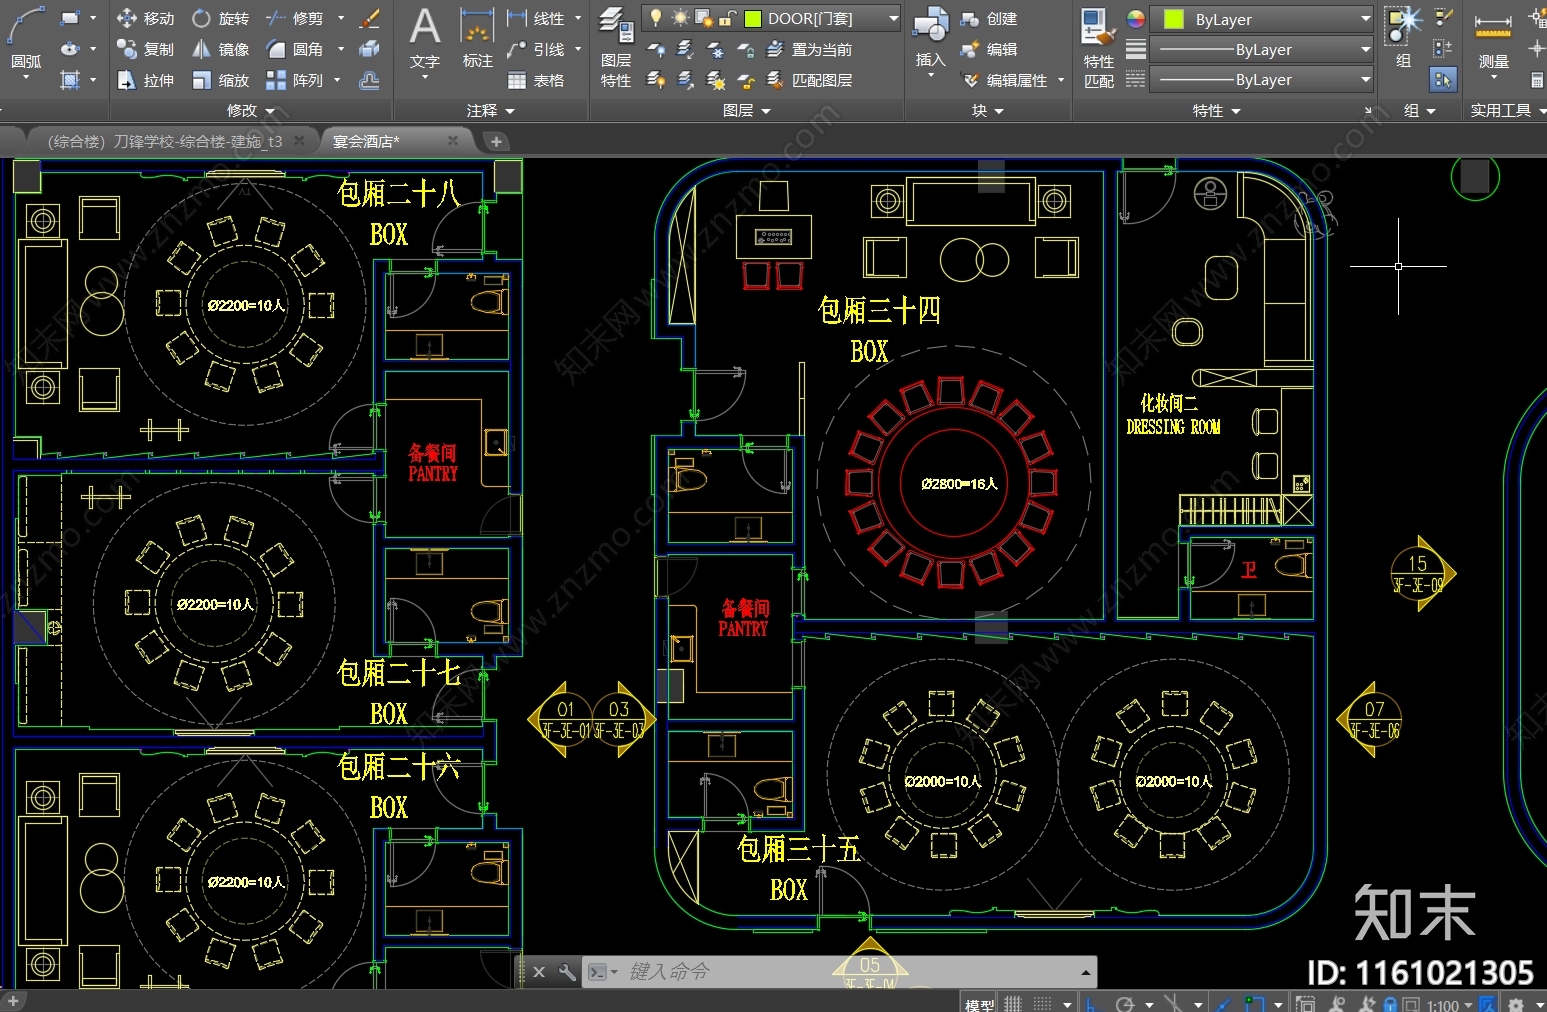The height and width of the screenshot is (1012, 1547).
Task: Toggle snap mode in status bar
Action: (x=1042, y=1003)
